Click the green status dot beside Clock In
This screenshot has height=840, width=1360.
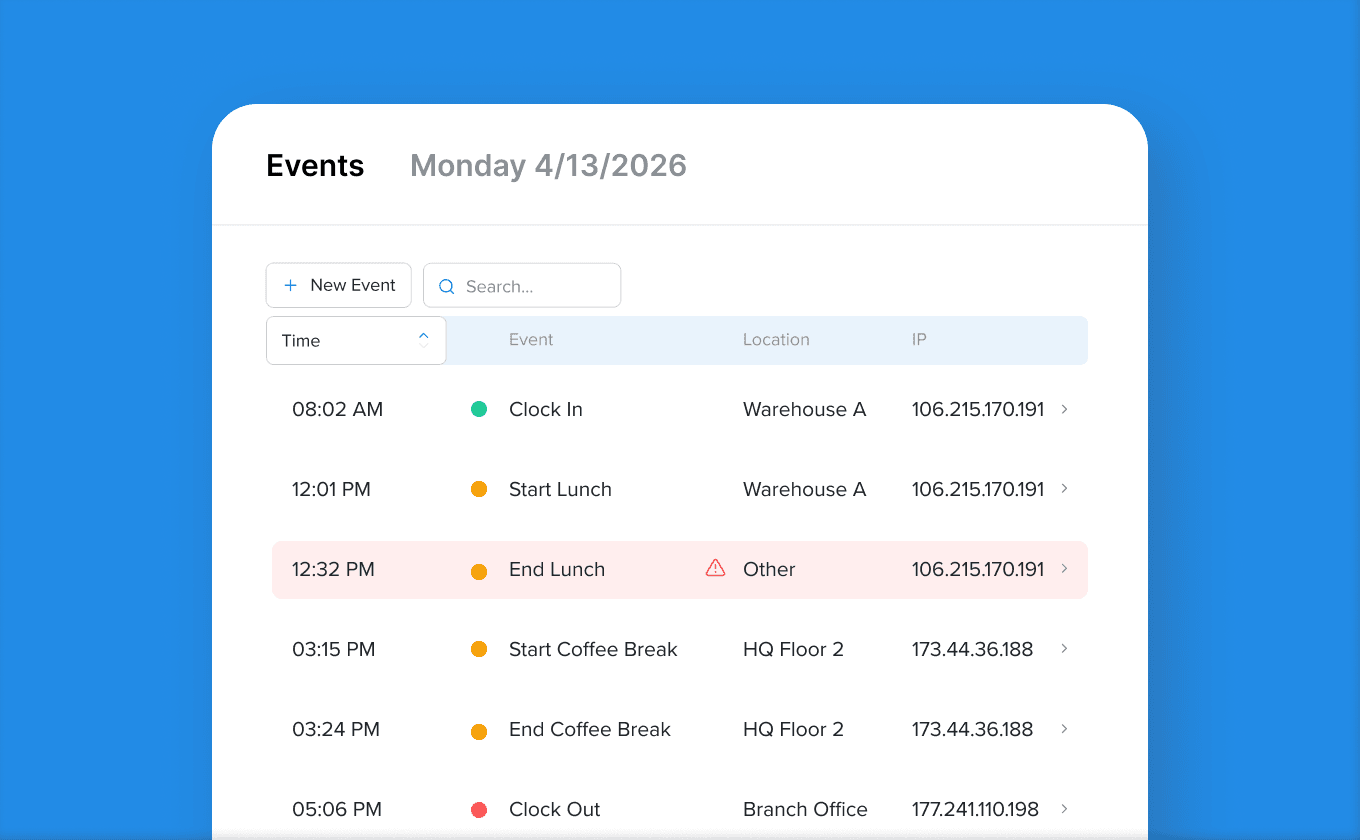click(479, 409)
